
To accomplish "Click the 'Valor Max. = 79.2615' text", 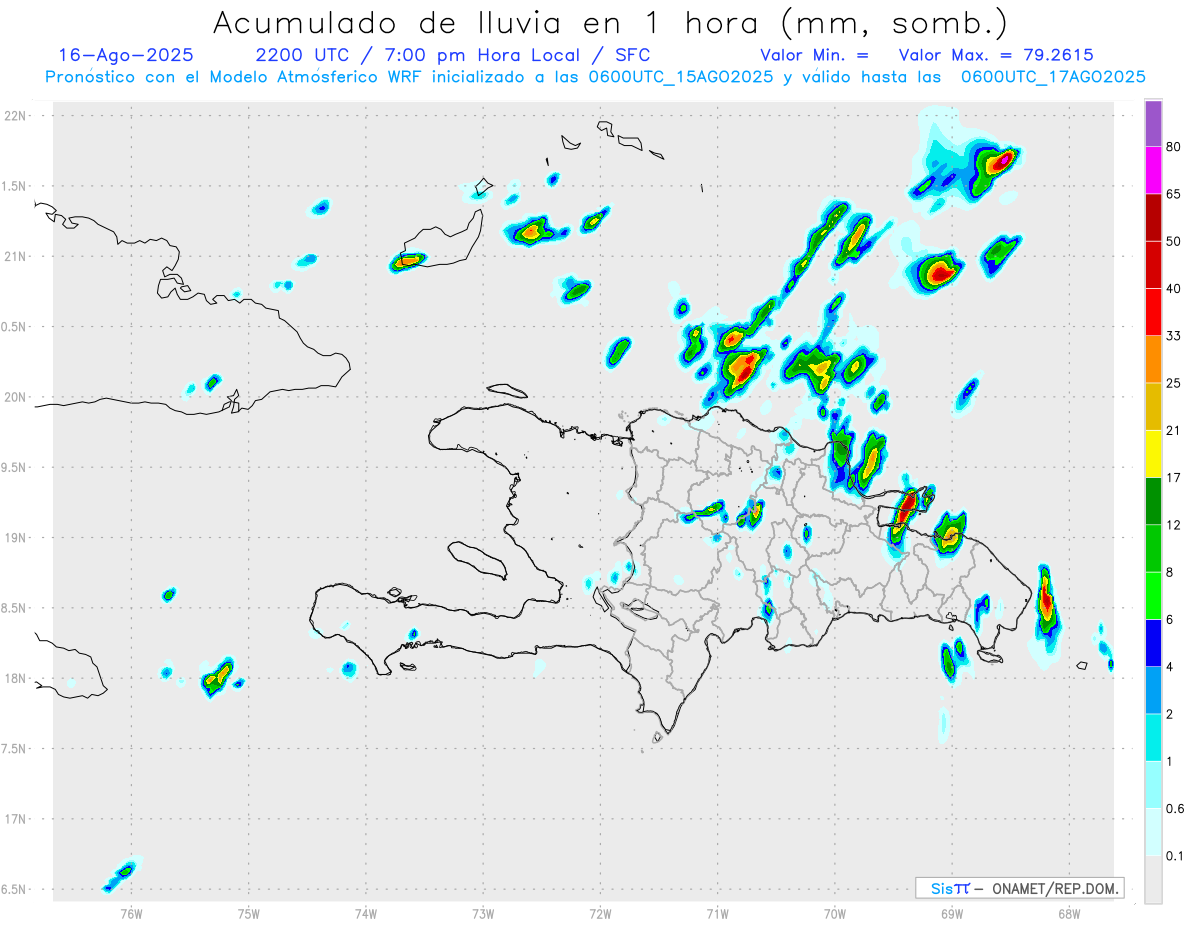I will 996,55.
